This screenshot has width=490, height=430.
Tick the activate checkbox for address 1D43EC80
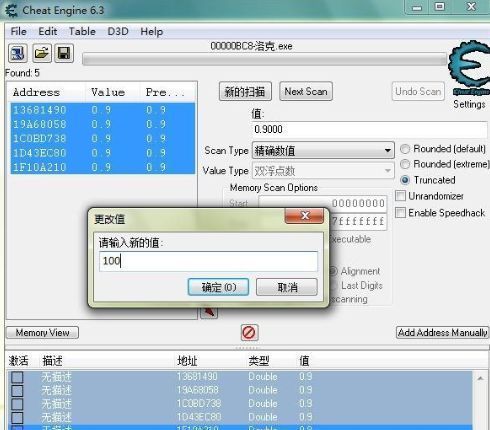click(x=17, y=417)
